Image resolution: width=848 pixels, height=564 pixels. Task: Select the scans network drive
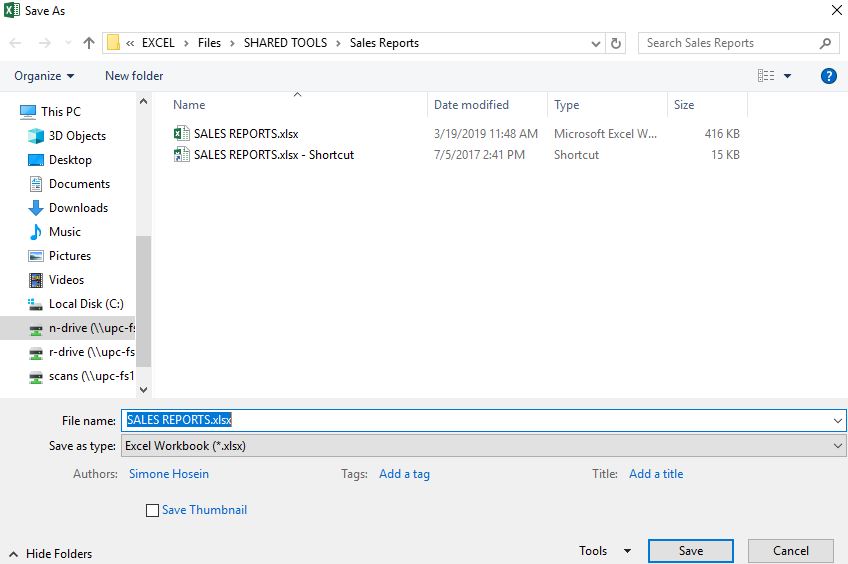click(81, 376)
